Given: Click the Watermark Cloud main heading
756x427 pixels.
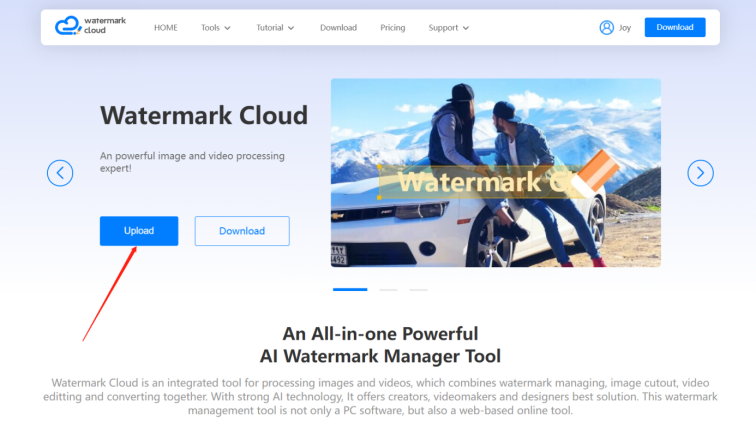Looking at the screenshot, I should 204,116.
